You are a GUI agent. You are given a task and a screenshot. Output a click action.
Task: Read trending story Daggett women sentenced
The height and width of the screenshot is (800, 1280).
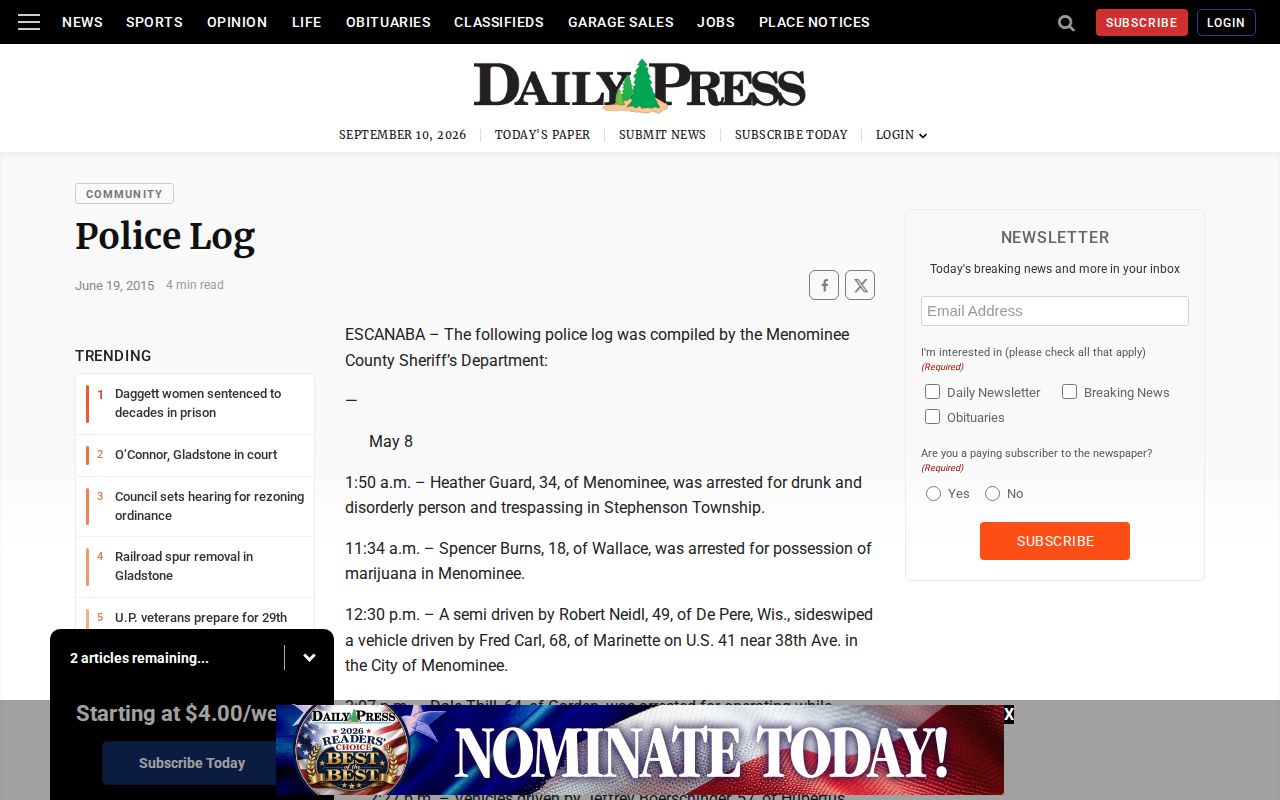198,403
